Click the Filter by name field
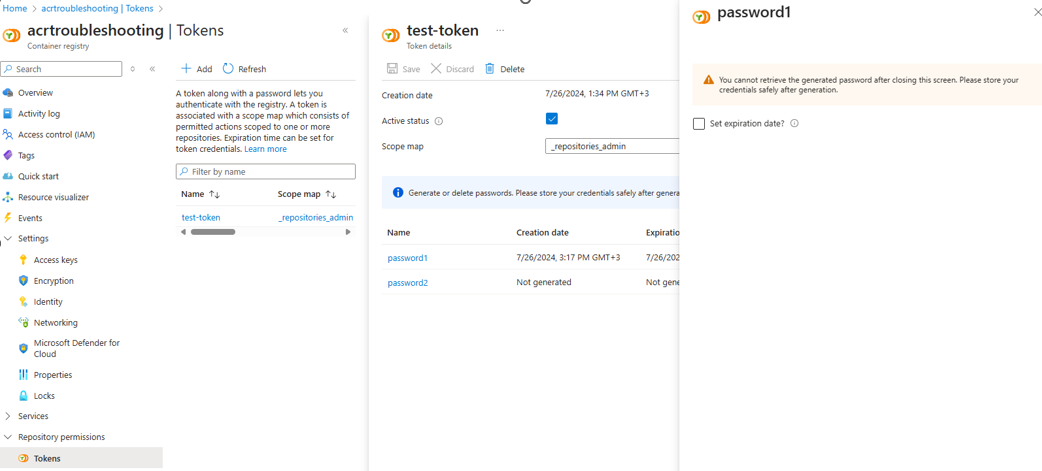The height and width of the screenshot is (471, 1042). click(266, 172)
